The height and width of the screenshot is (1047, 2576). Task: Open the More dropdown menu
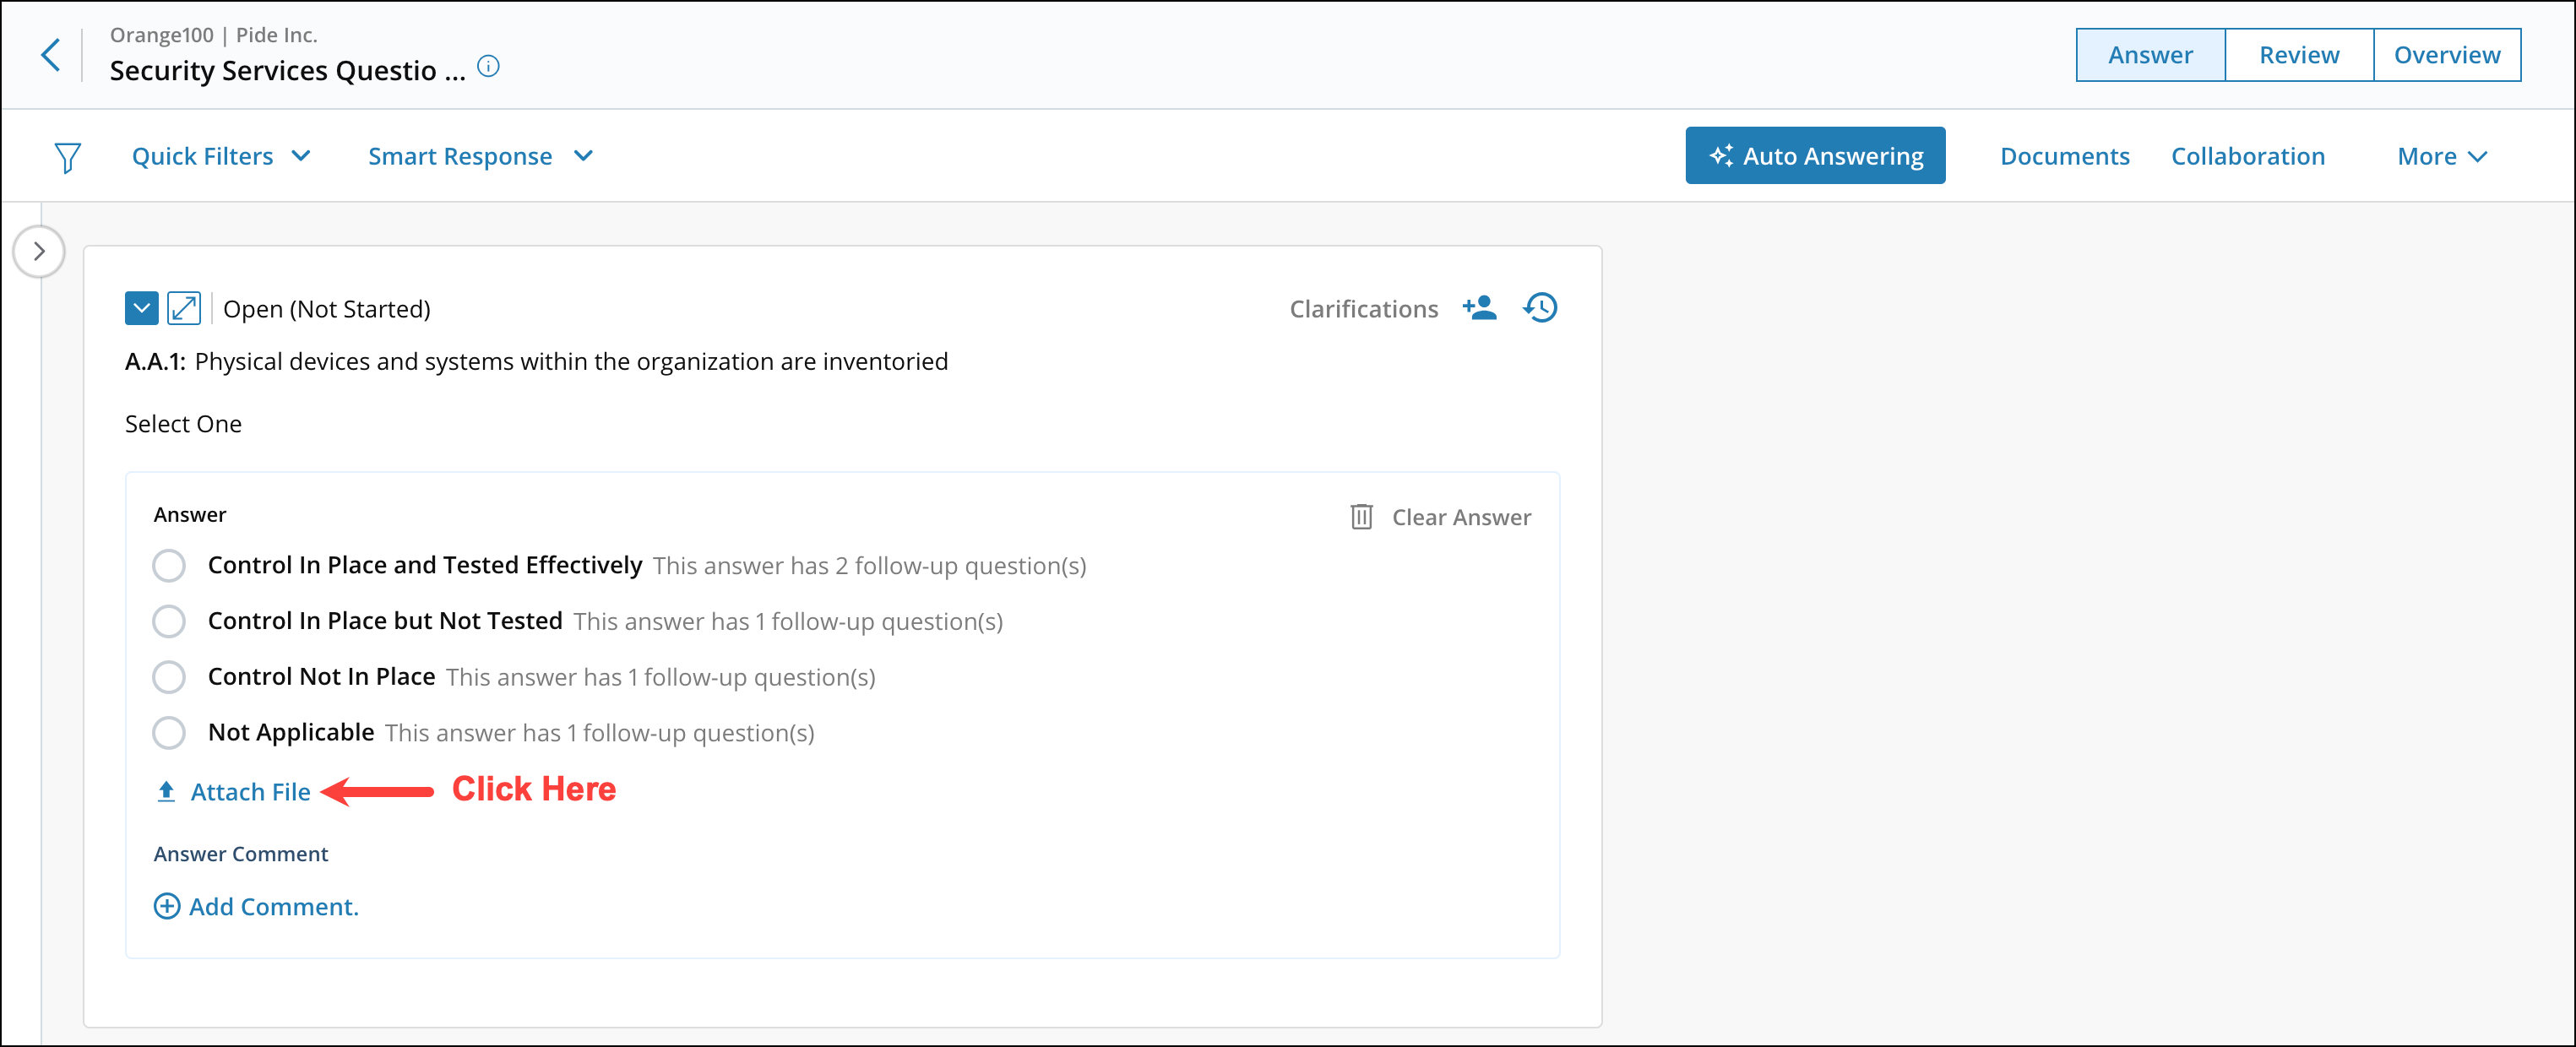(2442, 156)
